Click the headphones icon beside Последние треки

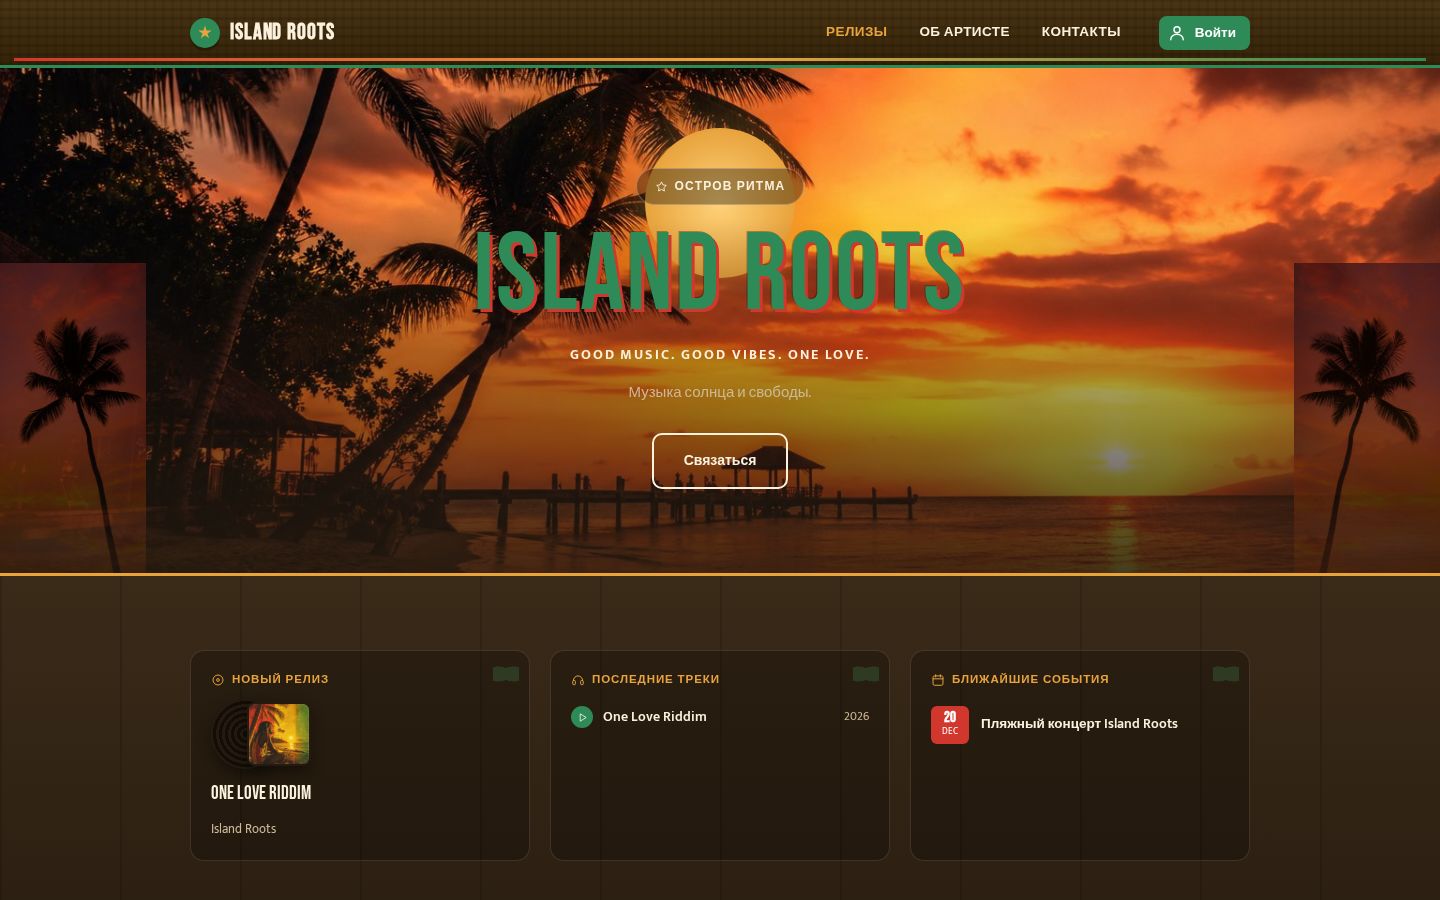point(578,680)
